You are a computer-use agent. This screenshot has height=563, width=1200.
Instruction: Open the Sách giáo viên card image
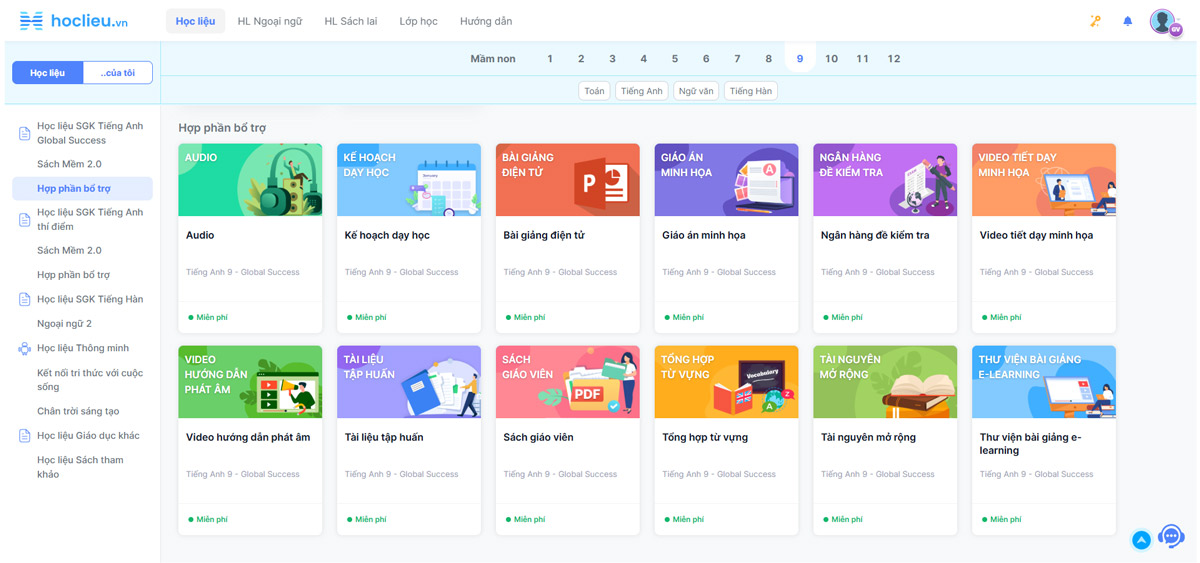tap(568, 382)
